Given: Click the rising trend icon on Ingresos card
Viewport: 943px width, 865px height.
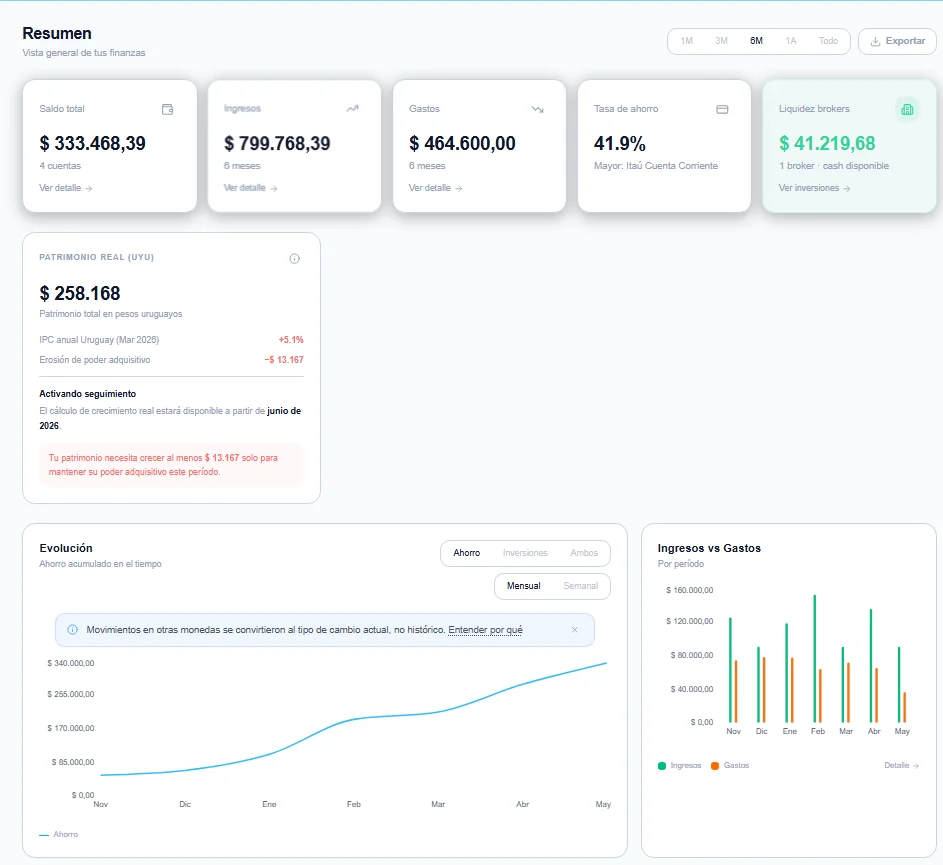Looking at the screenshot, I should coord(352,109).
